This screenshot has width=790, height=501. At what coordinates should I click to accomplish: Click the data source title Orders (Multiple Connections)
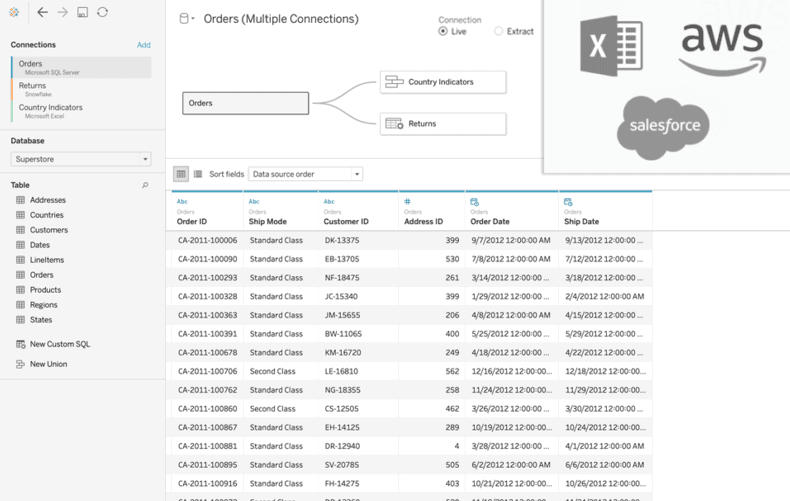(x=281, y=19)
